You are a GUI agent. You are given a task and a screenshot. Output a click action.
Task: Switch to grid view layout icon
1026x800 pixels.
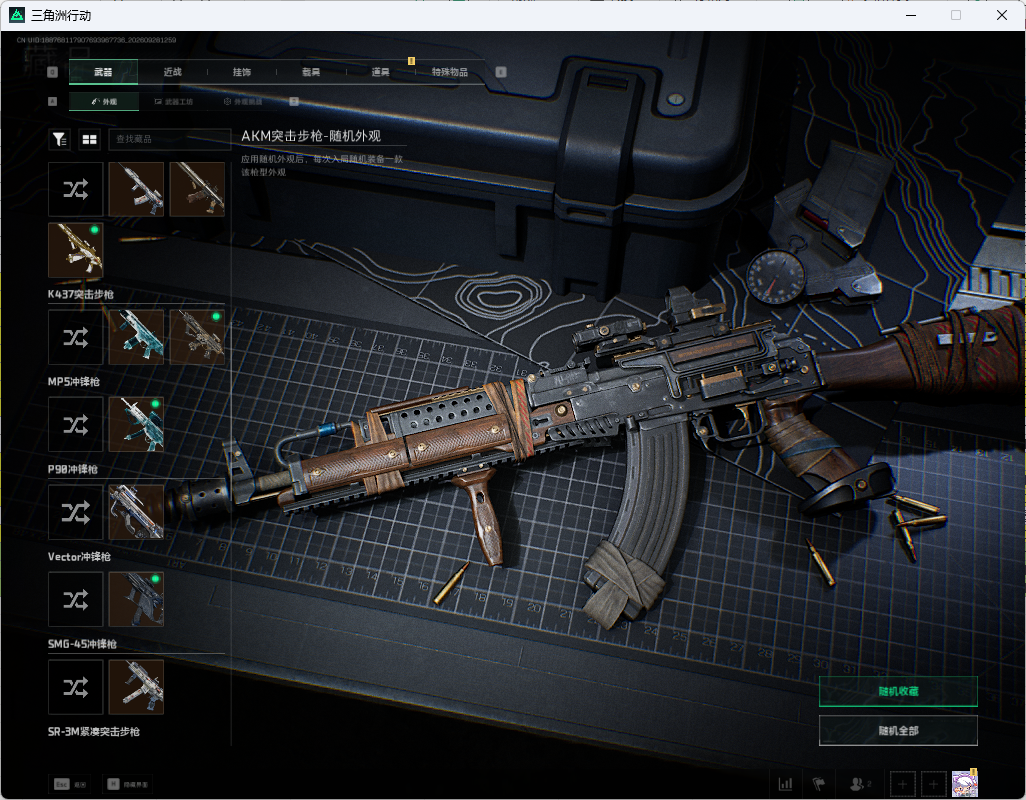[x=90, y=139]
